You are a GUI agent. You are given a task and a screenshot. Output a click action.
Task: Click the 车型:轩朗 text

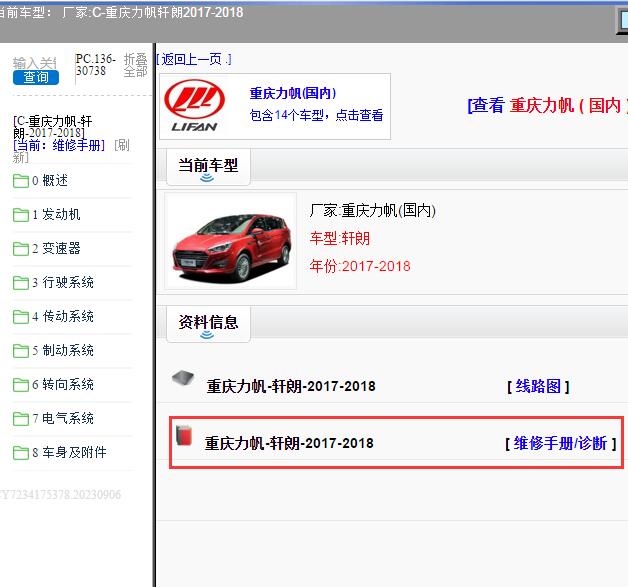coord(340,239)
